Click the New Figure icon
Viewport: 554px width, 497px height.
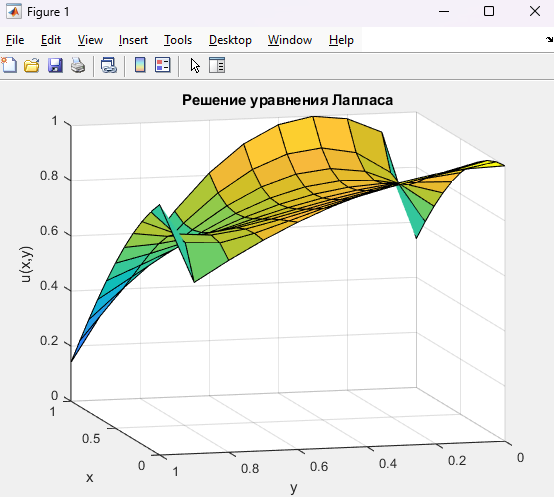click(x=9, y=65)
